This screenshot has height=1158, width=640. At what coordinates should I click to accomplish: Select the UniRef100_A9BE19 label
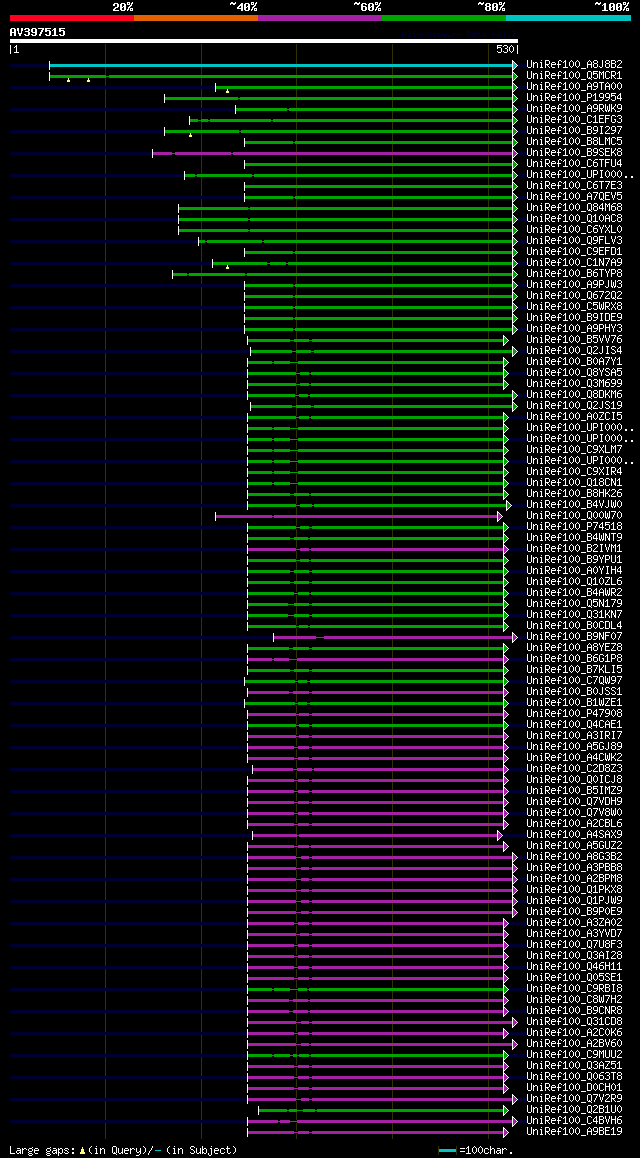(574, 1132)
